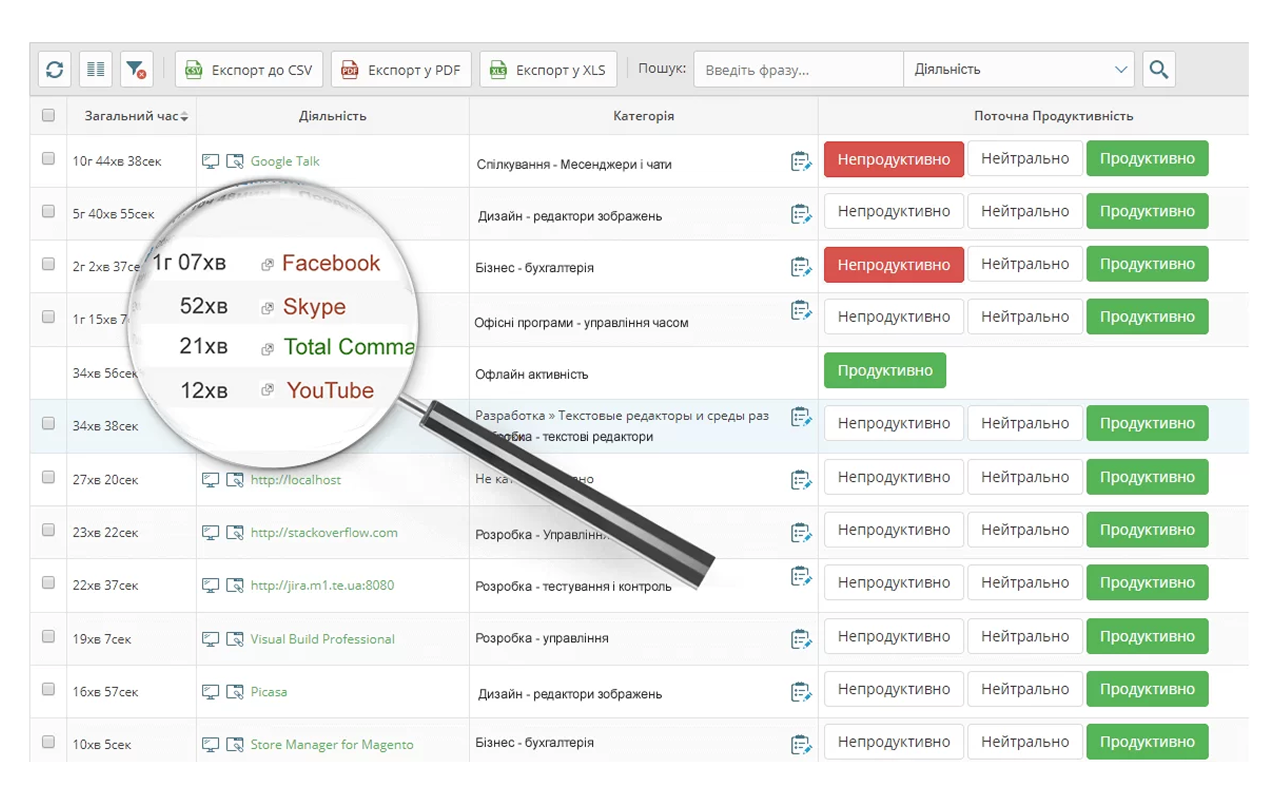Open the Google Talk activity link
Image resolution: width=1280 pixels, height=800 pixels.
(x=285, y=161)
